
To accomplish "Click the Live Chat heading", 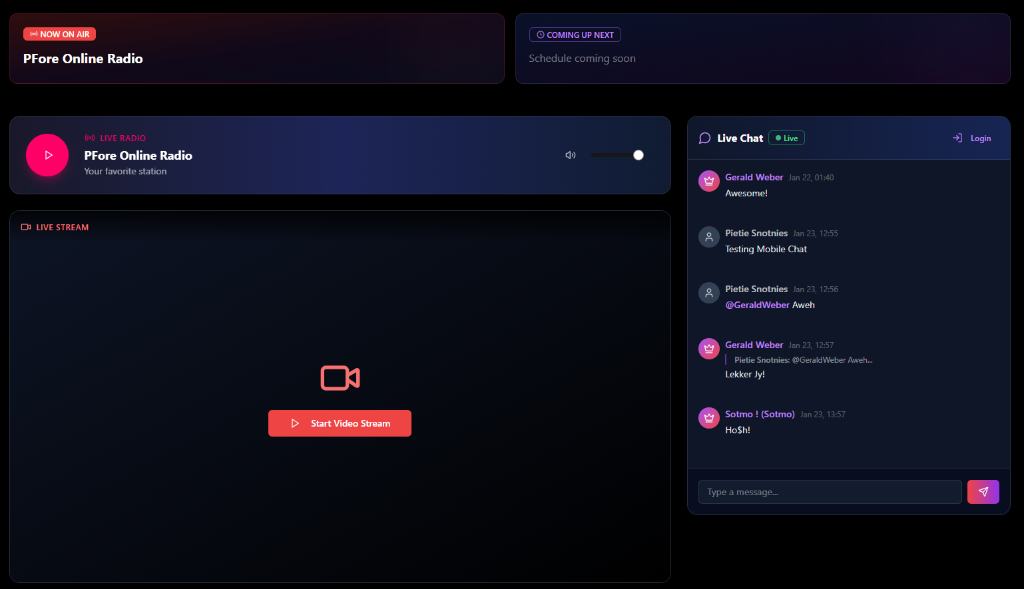I will [740, 138].
